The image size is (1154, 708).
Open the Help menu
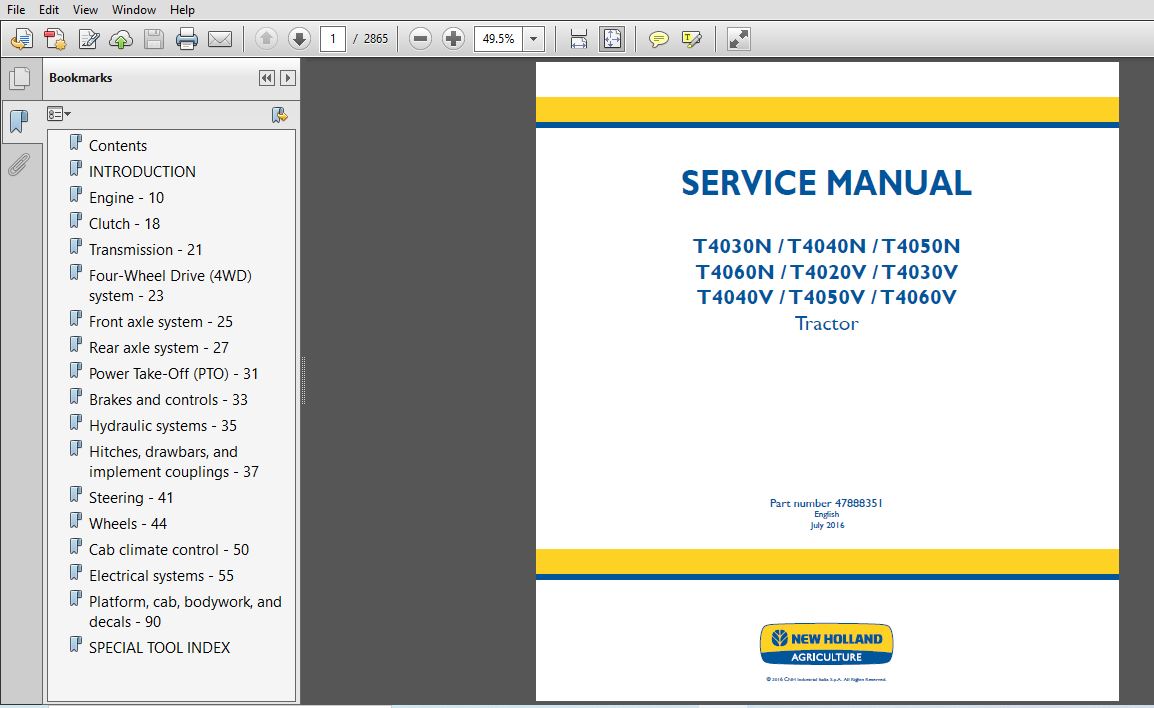coord(182,10)
